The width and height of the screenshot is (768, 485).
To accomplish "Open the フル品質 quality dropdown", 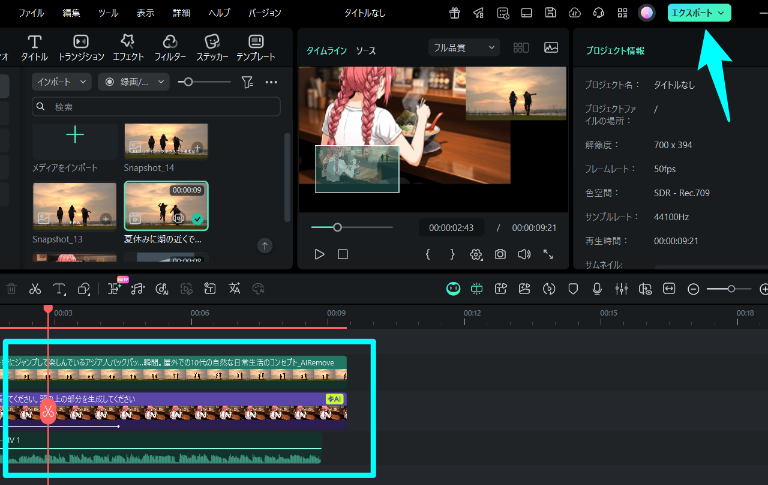I will coord(464,48).
